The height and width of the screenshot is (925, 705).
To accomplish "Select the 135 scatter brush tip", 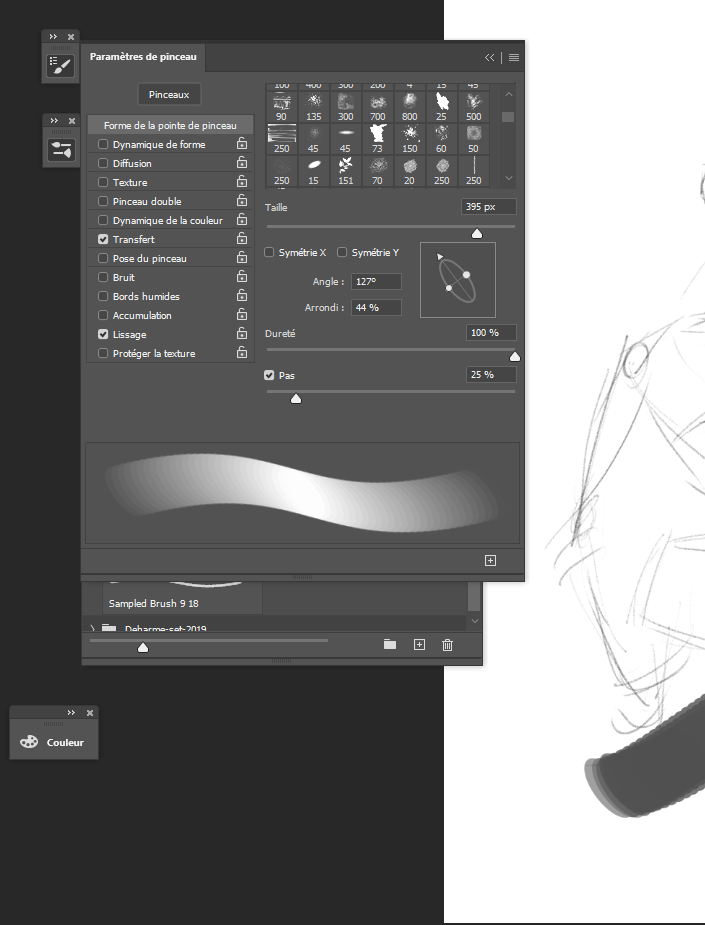I will [x=313, y=107].
